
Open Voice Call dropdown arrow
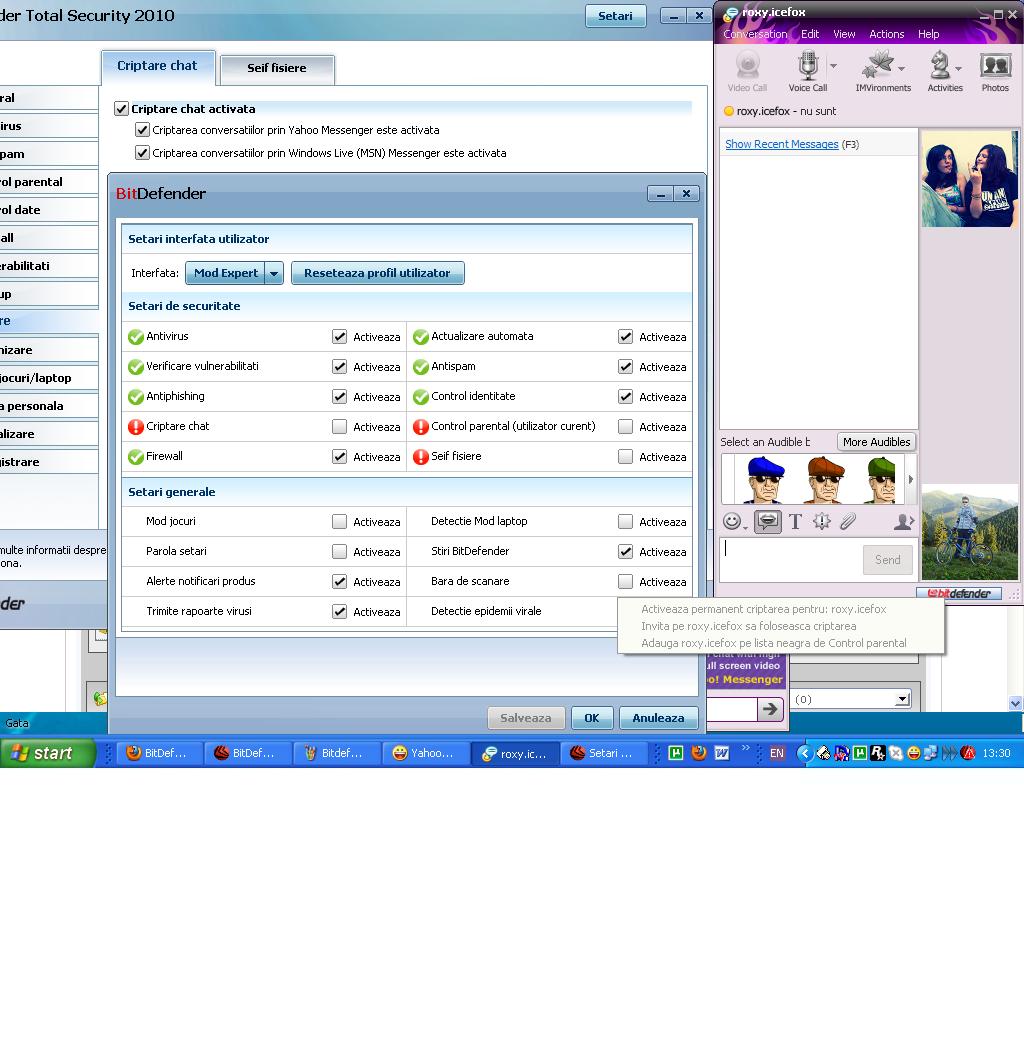(833, 66)
